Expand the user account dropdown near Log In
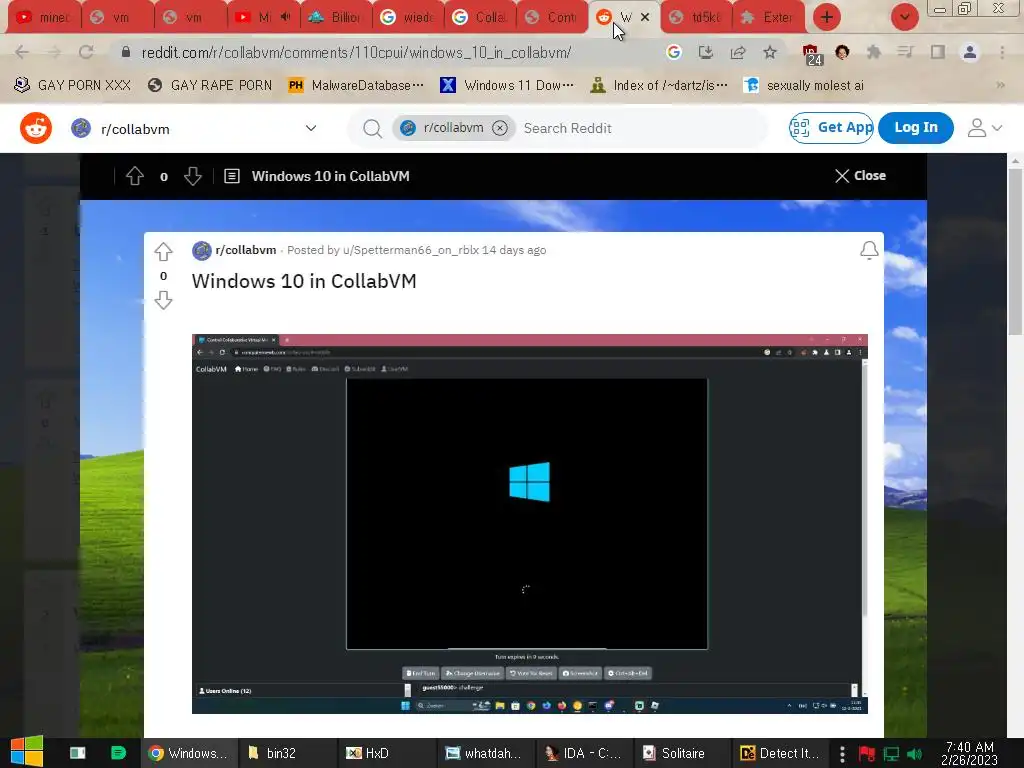1024x768 pixels. coord(985,128)
